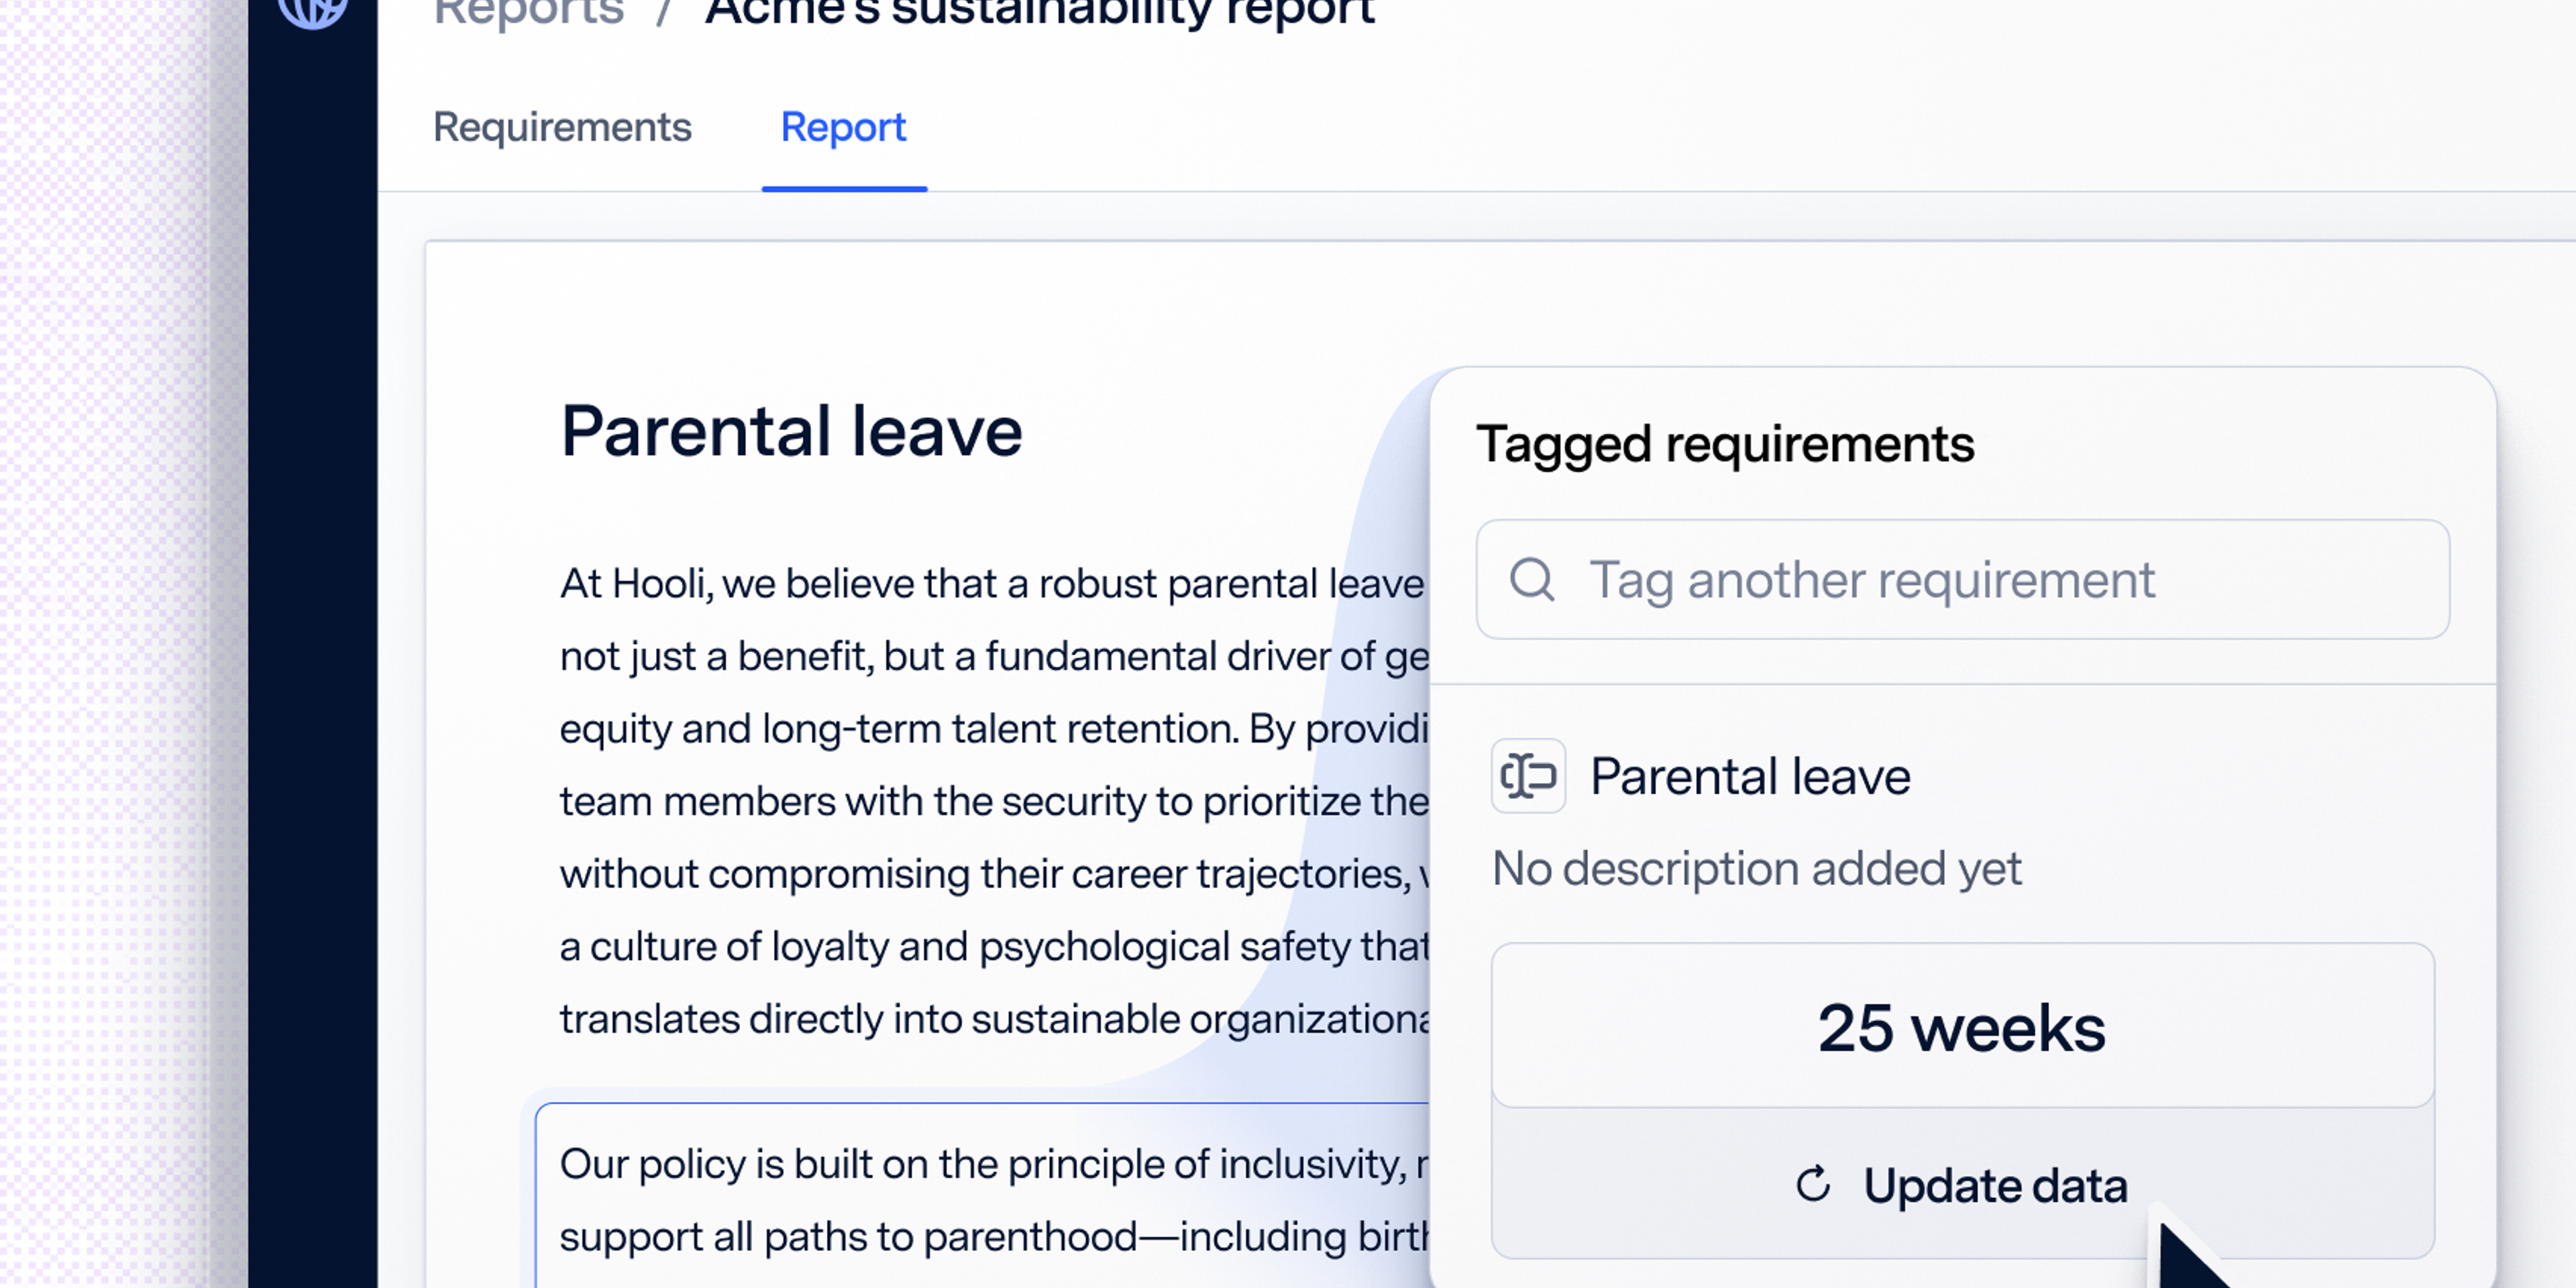Click the 25 weeks value box
The height and width of the screenshot is (1288, 2576).
pyautogui.click(x=1961, y=1027)
